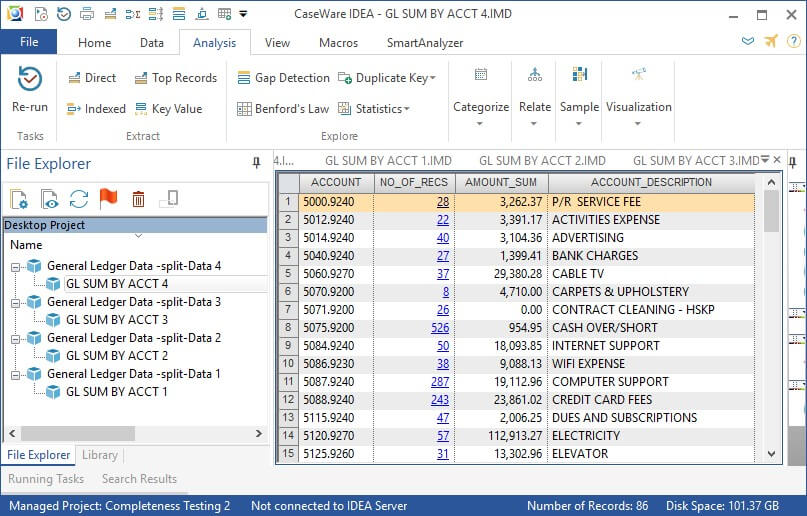This screenshot has width=807, height=516.
Task: Open Quick Access Toolbar customize arrow
Action: coord(243,14)
